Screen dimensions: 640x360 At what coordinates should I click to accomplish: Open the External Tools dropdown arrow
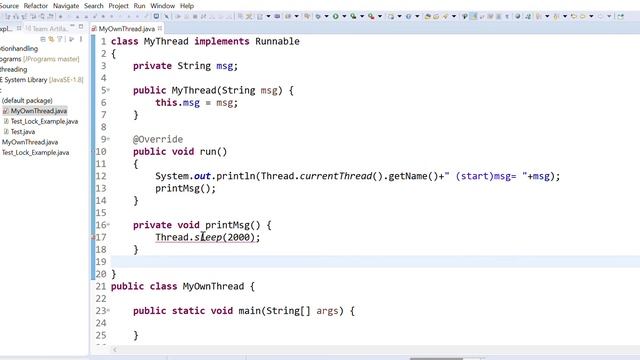380,16
